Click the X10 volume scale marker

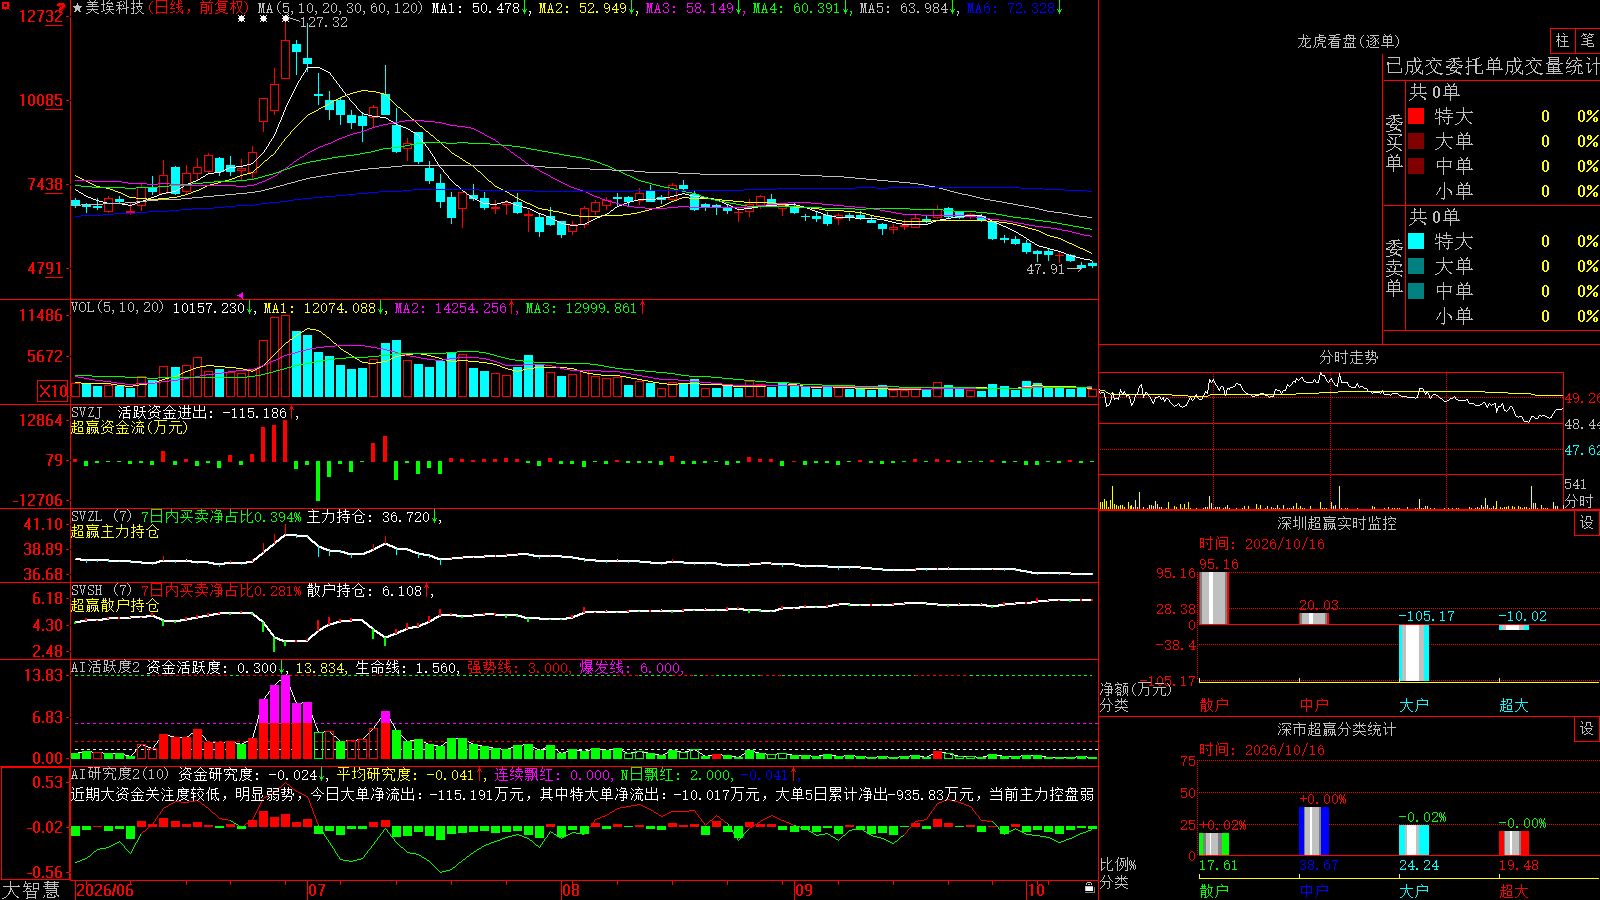point(53,391)
